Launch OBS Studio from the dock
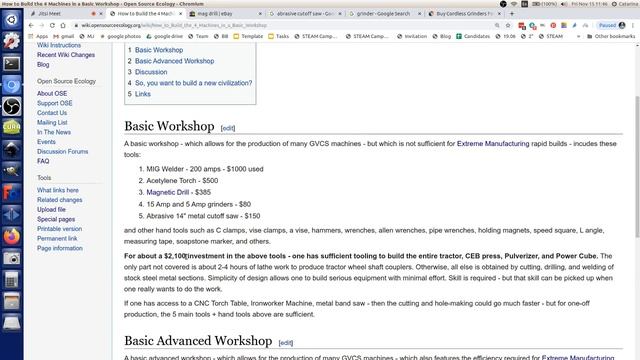The width and height of the screenshot is (640, 360). click(11, 107)
